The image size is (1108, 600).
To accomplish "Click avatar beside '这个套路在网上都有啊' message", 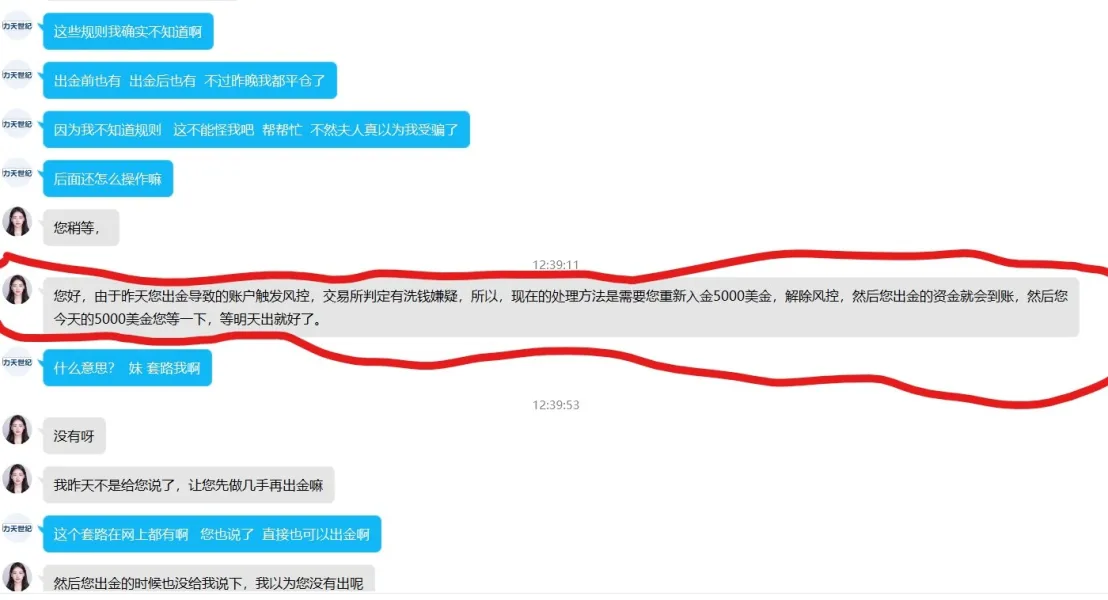I will pyautogui.click(x=17, y=529).
